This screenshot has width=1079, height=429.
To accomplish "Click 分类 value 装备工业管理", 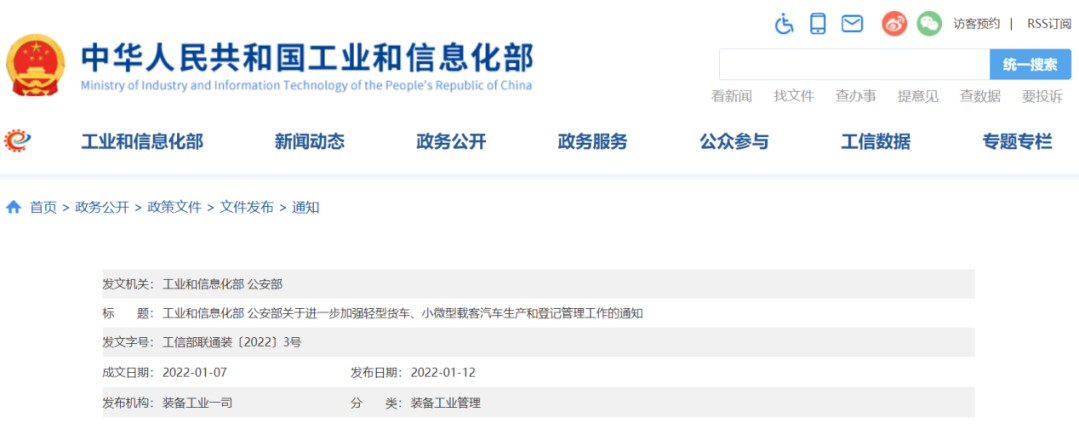I will tap(446, 403).
